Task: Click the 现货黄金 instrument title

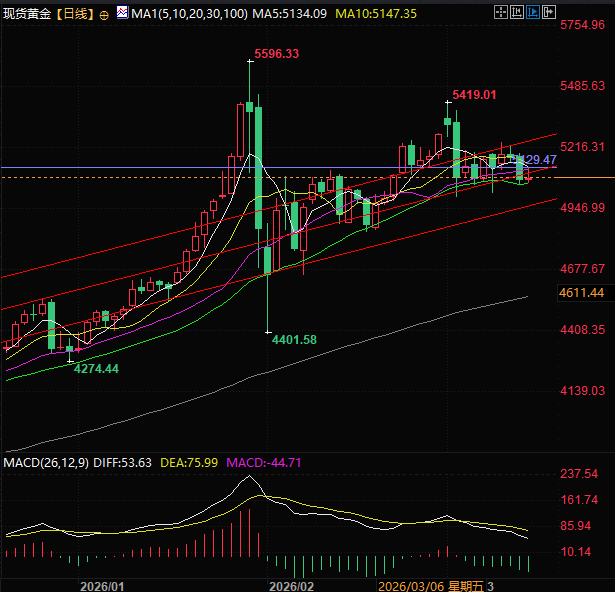Action: pyautogui.click(x=27, y=14)
